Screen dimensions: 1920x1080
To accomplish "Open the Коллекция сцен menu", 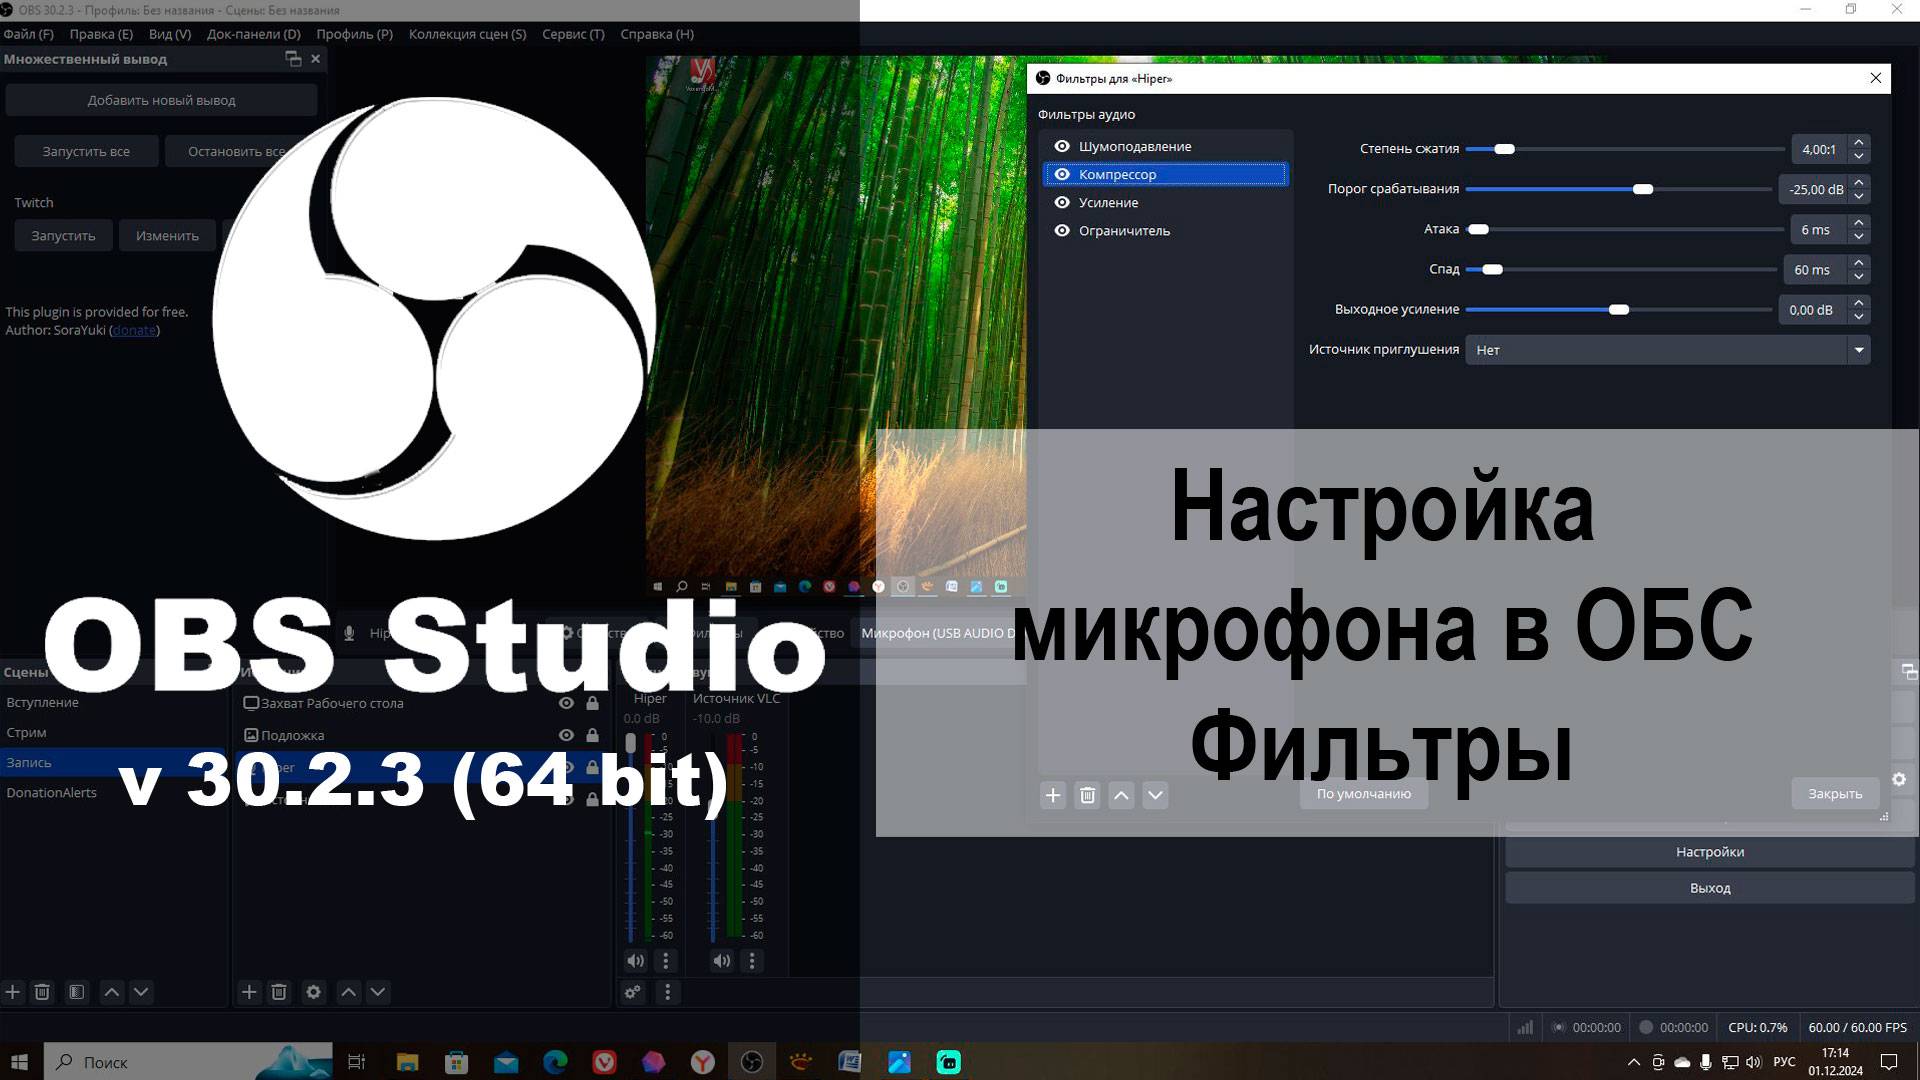I will (466, 33).
